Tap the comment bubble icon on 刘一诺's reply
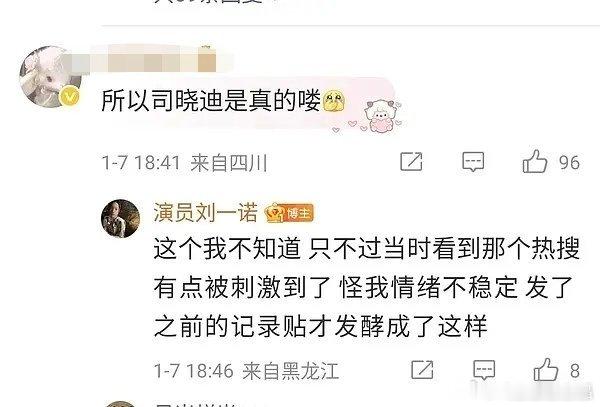The height and width of the screenshot is (407, 600). [x=484, y=370]
